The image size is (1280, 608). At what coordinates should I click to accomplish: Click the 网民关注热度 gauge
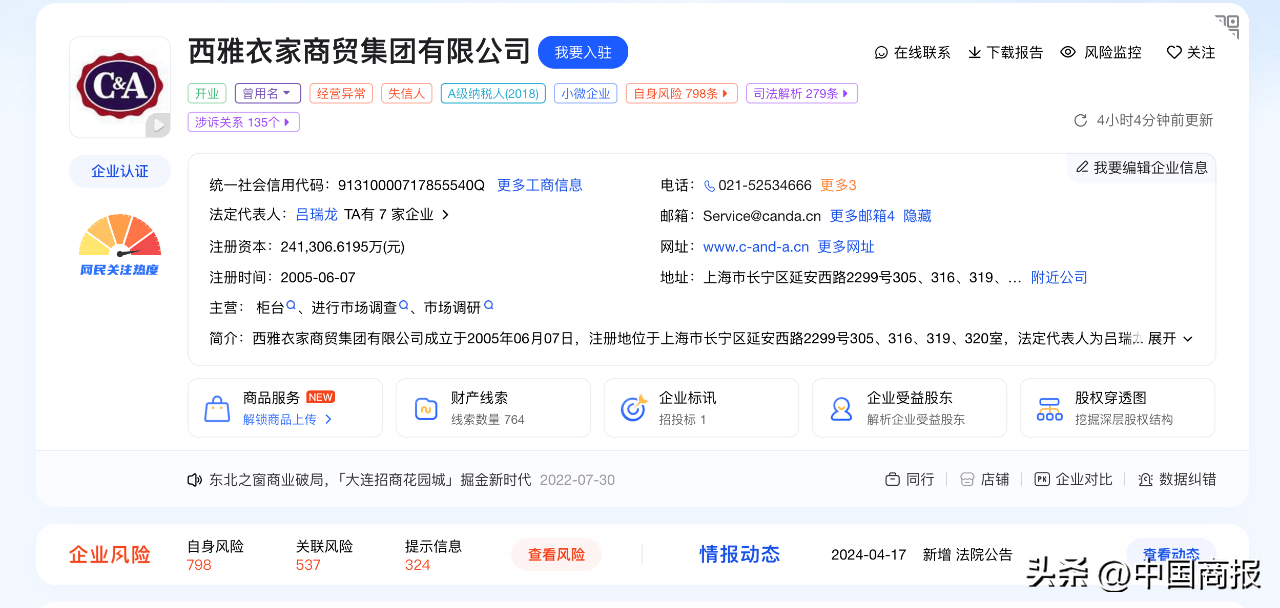120,245
